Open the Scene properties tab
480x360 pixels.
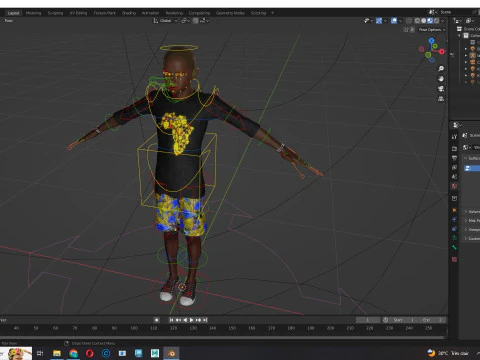tap(454, 177)
